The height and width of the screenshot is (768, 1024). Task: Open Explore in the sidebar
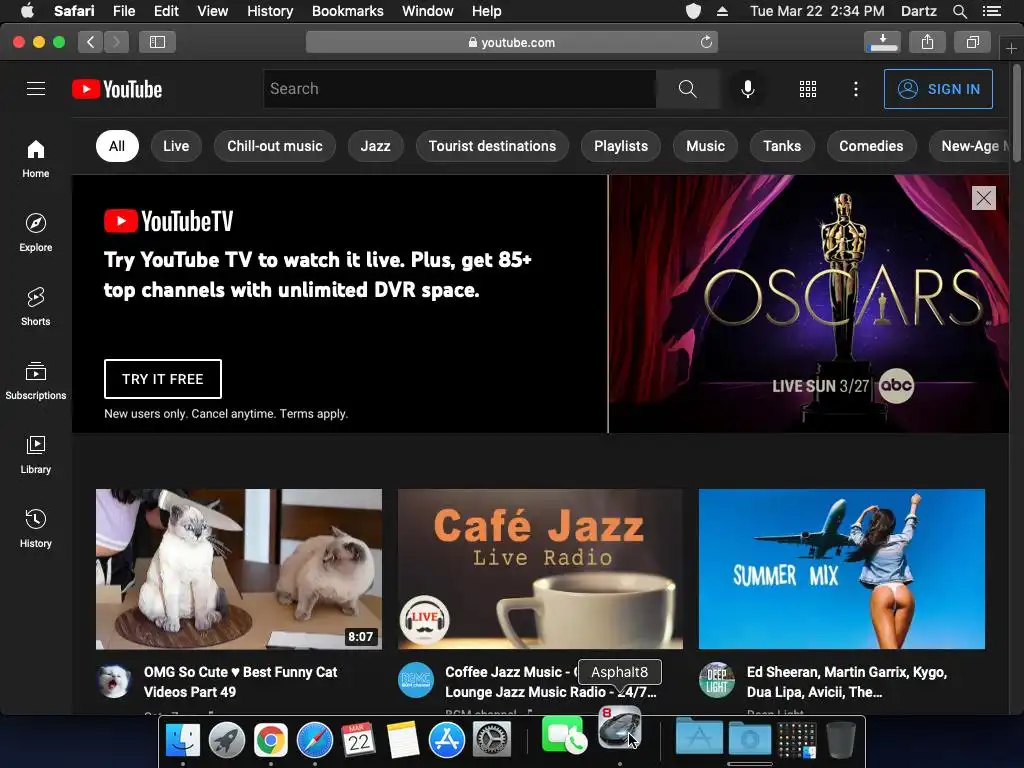tap(36, 232)
